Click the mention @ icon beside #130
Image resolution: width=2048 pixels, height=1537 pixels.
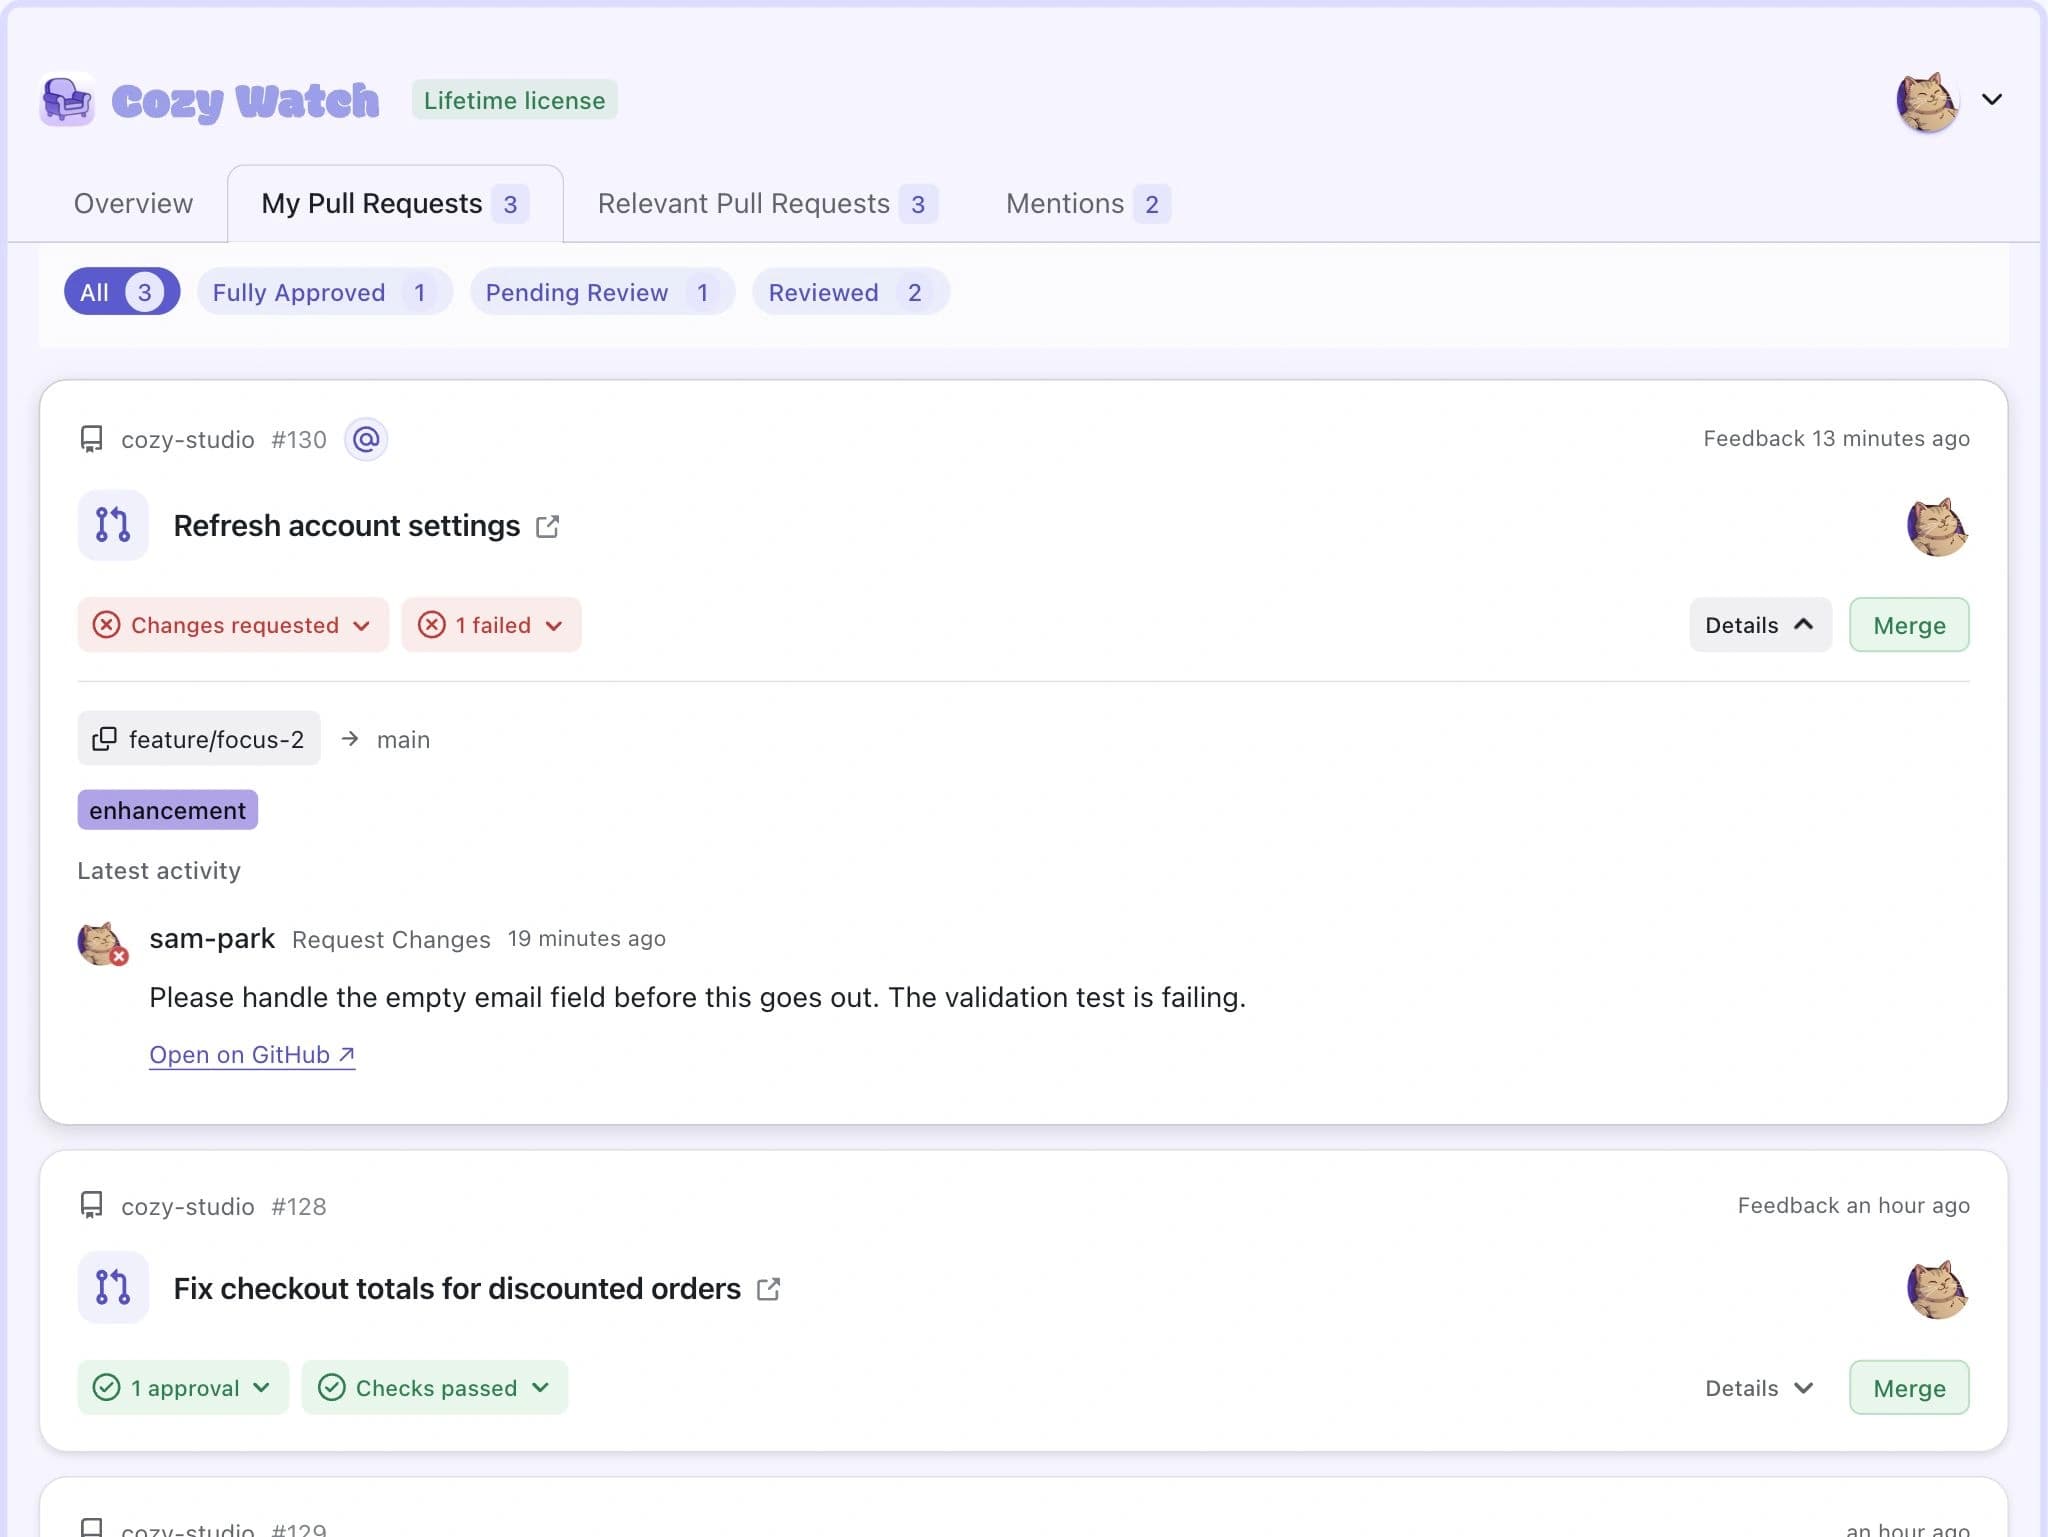tap(366, 439)
